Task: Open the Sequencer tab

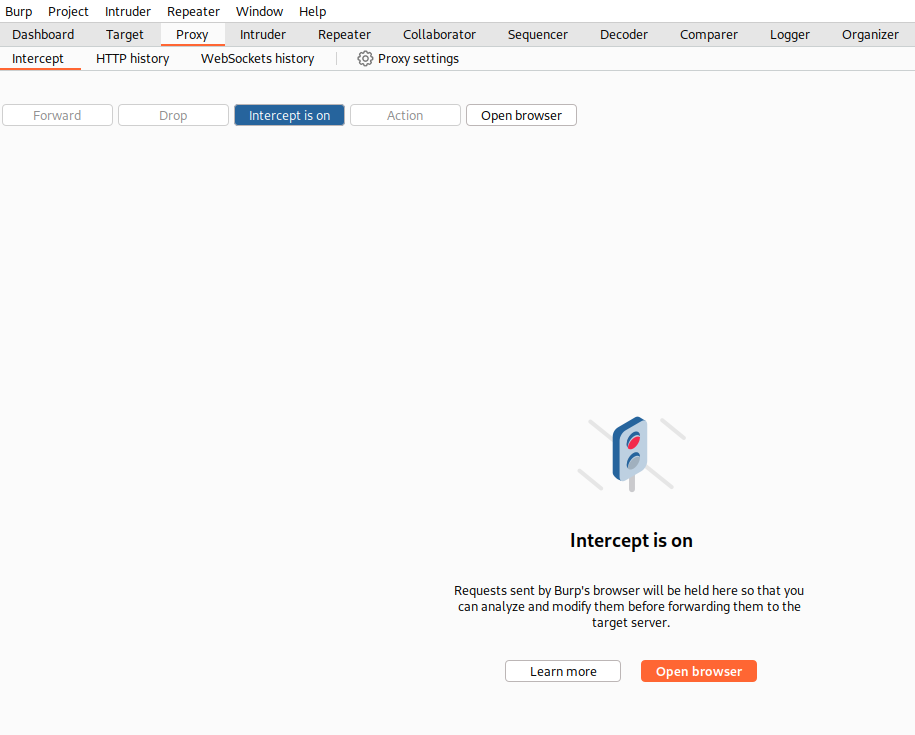Action: click(x=537, y=35)
